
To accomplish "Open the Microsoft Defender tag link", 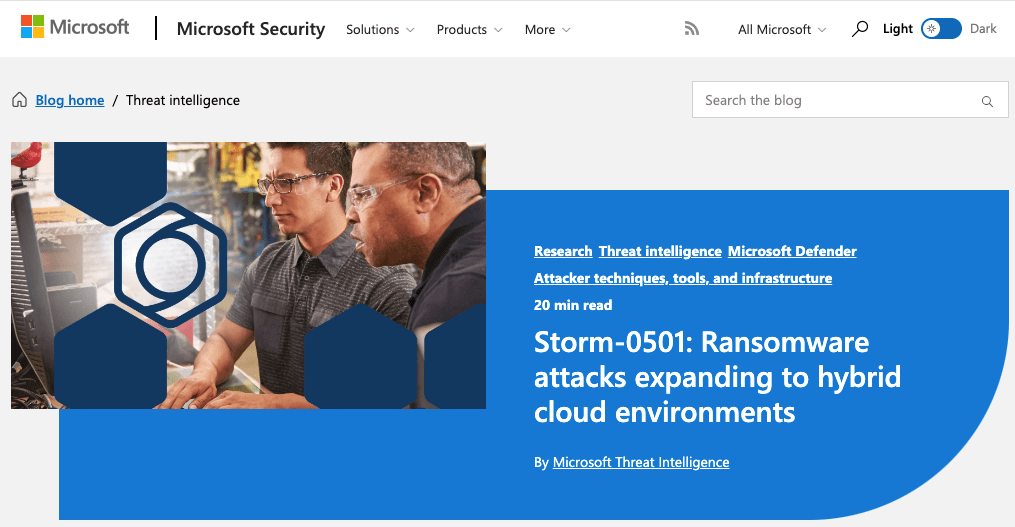I will click(x=792, y=251).
